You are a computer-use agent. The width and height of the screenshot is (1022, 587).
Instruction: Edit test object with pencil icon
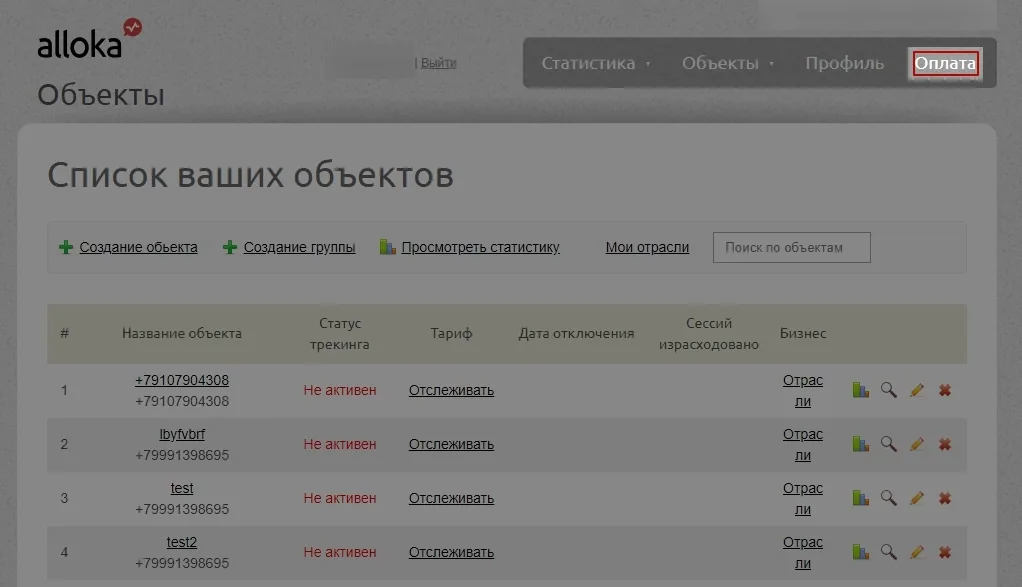[916, 498]
